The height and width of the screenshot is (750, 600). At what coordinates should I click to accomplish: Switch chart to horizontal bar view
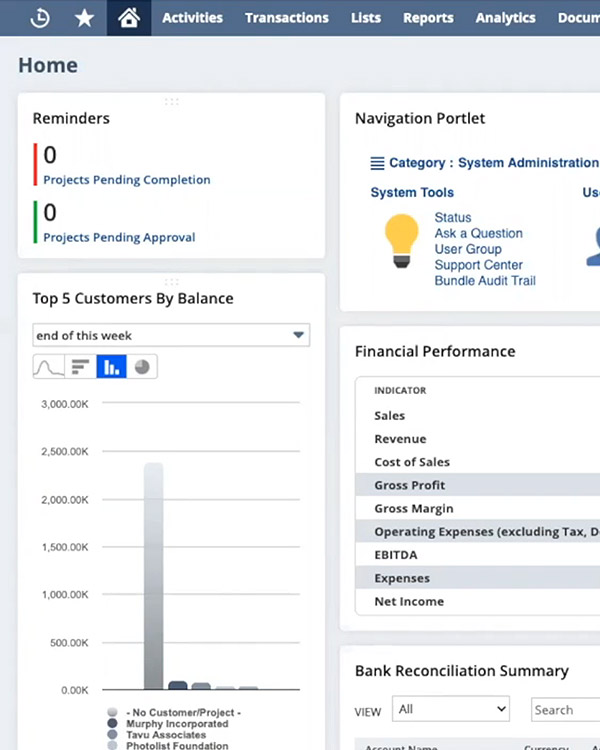click(80, 367)
